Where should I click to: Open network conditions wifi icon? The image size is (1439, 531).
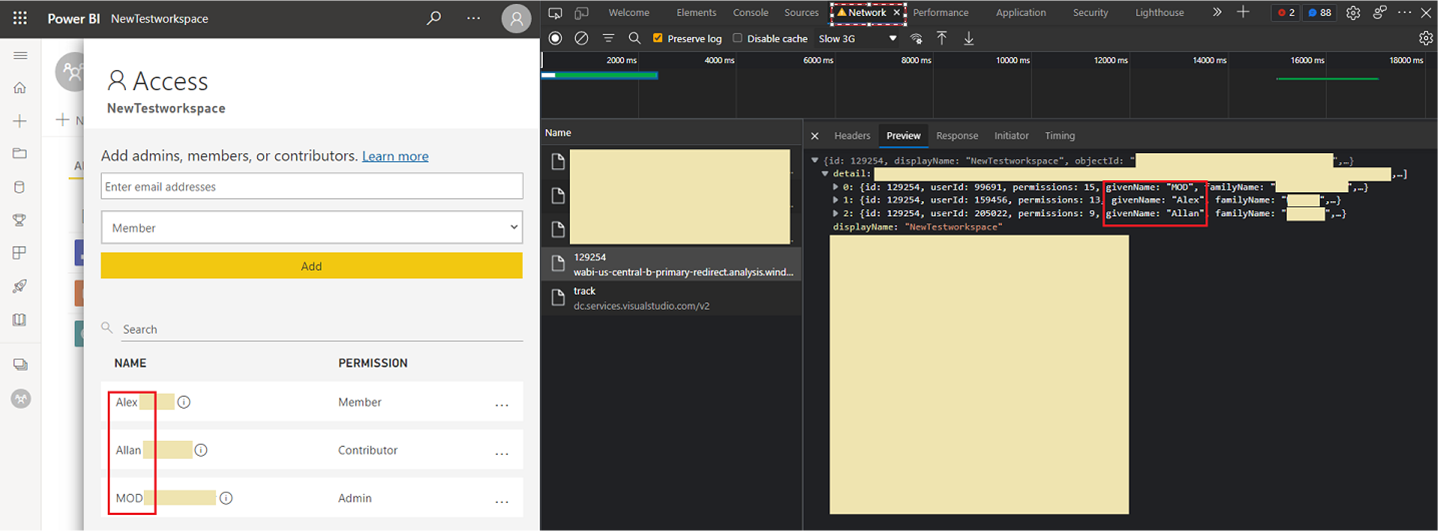point(916,38)
